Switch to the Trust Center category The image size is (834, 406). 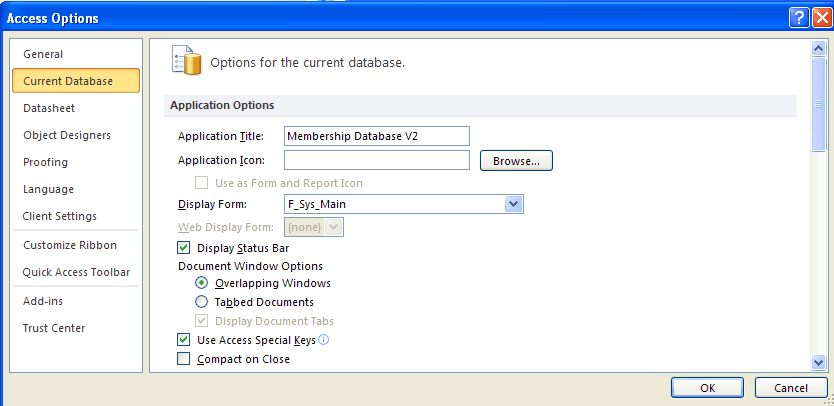point(54,328)
